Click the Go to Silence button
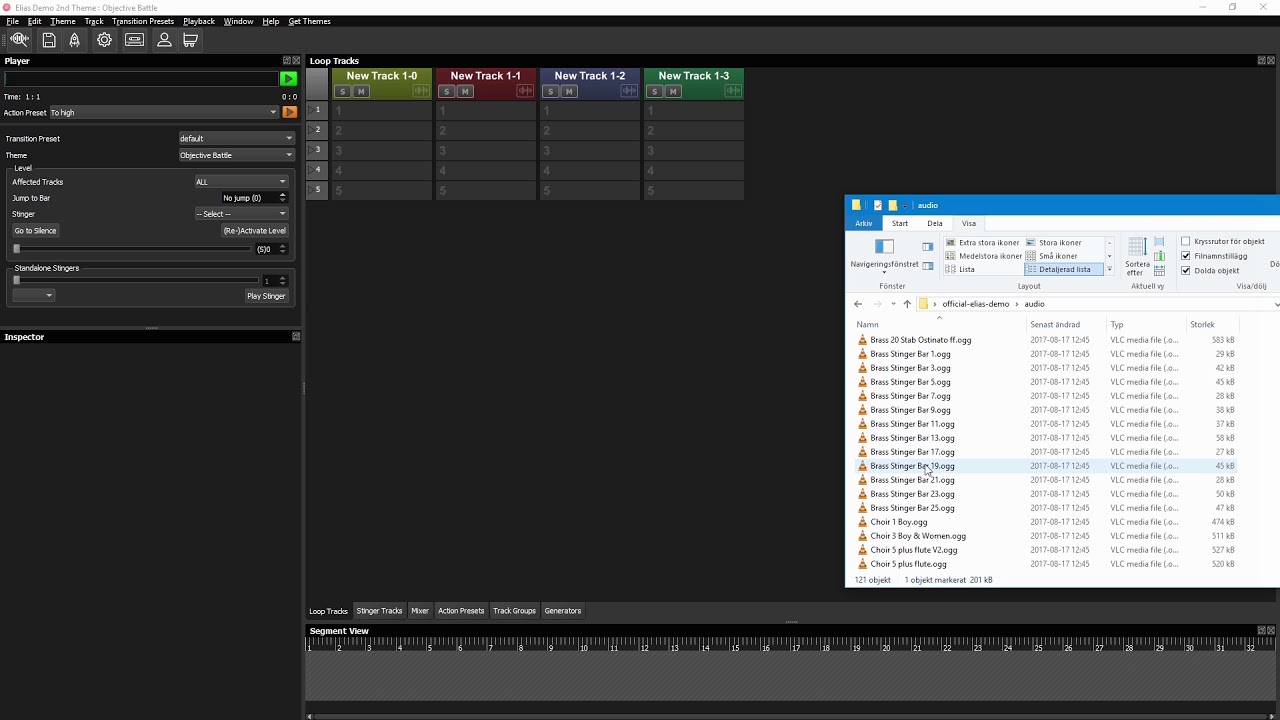 (36, 231)
